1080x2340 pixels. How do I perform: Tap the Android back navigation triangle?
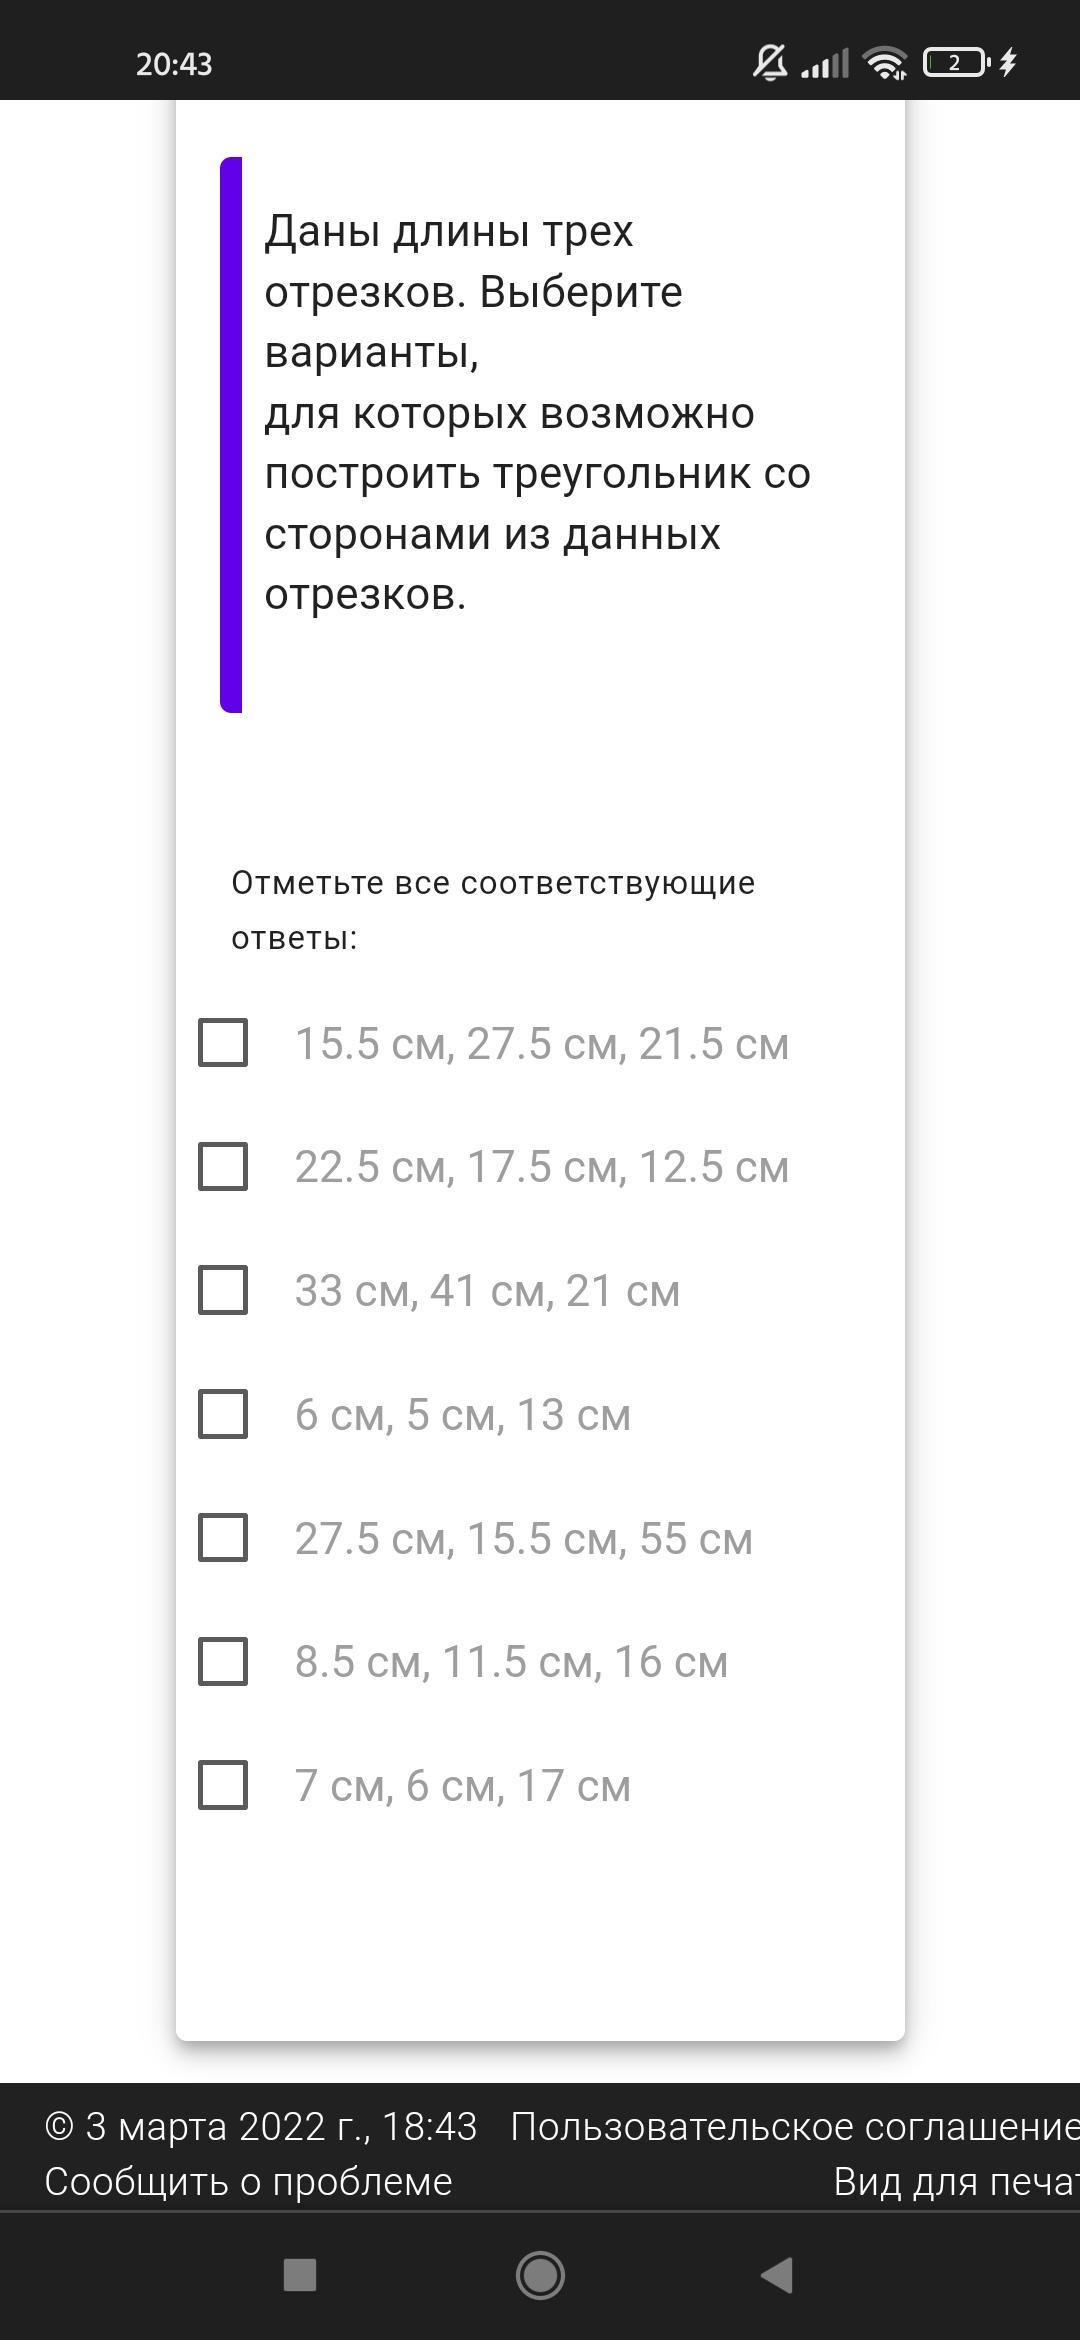(x=778, y=2275)
